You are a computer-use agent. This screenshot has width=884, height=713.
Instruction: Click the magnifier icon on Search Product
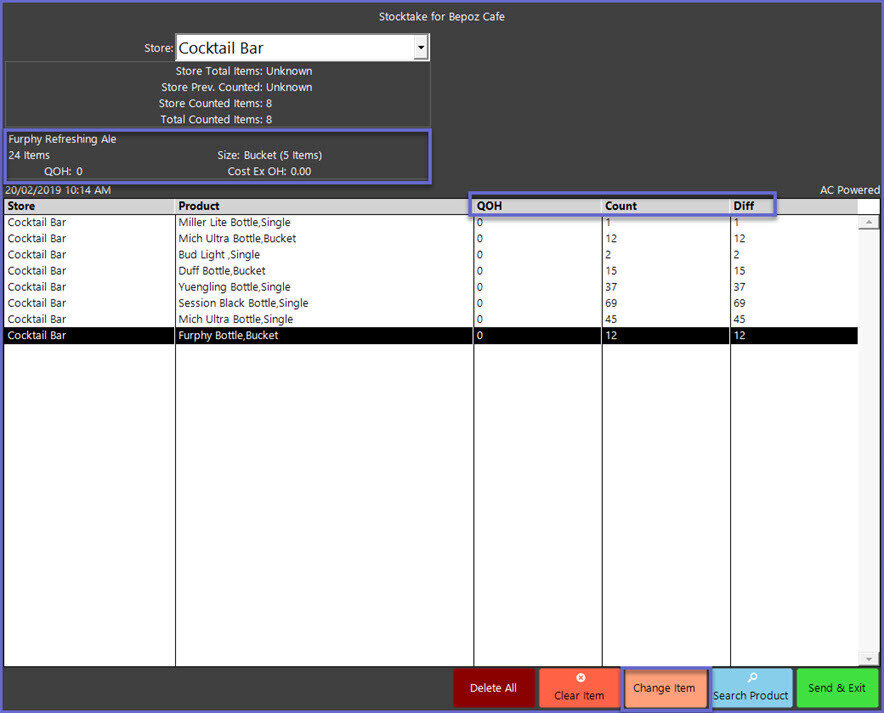pyautogui.click(x=752, y=677)
